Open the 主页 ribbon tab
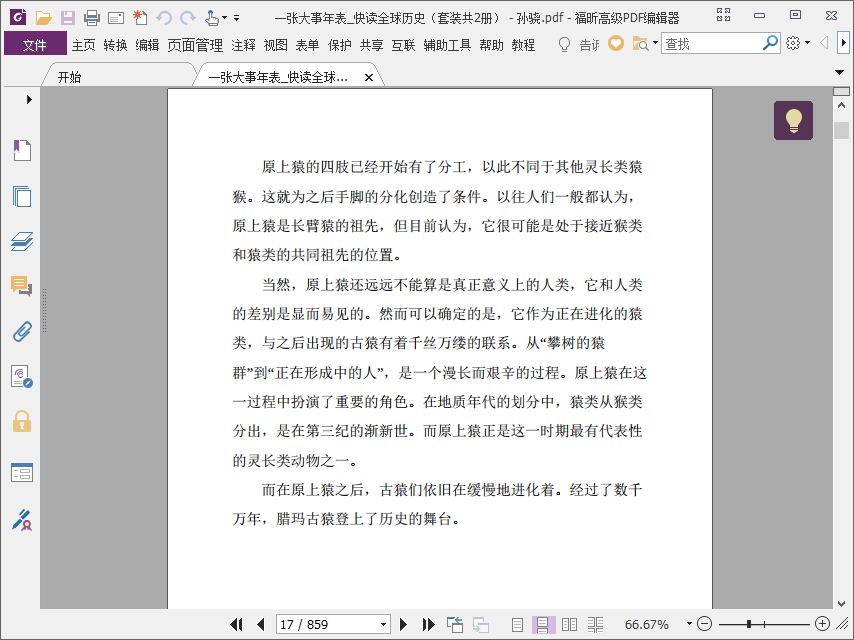The width and height of the screenshot is (854, 640). [83, 45]
